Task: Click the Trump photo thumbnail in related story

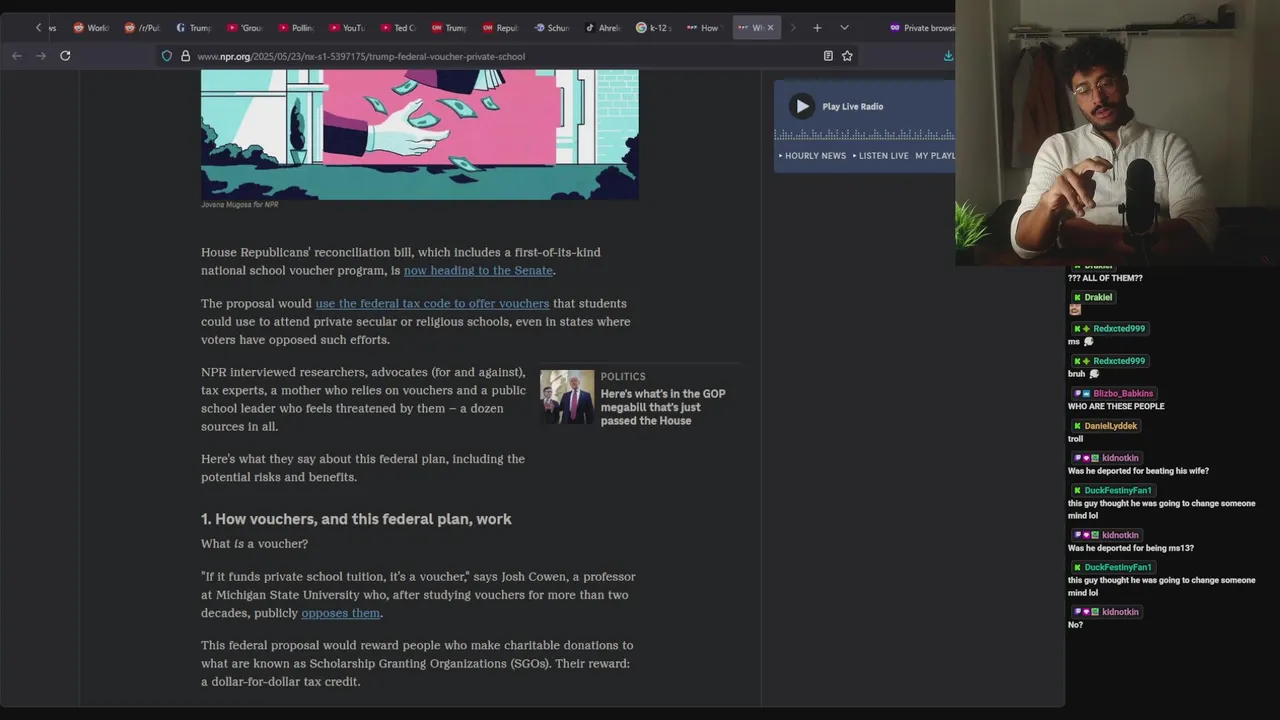Action: [567, 397]
